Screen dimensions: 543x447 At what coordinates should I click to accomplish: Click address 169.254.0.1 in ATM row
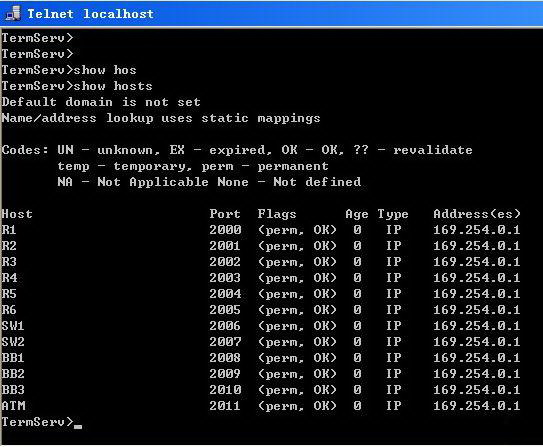[x=477, y=405]
